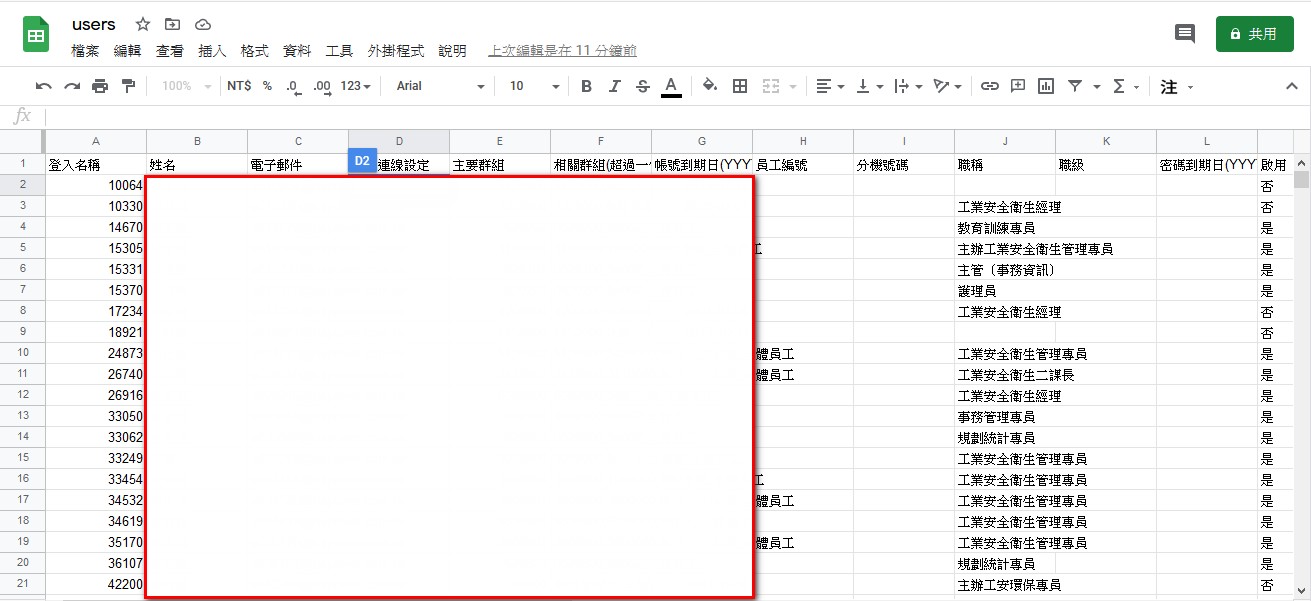Image resolution: width=1311 pixels, height=601 pixels.
Task: Open the horizontal align dropdown
Action: 830,86
